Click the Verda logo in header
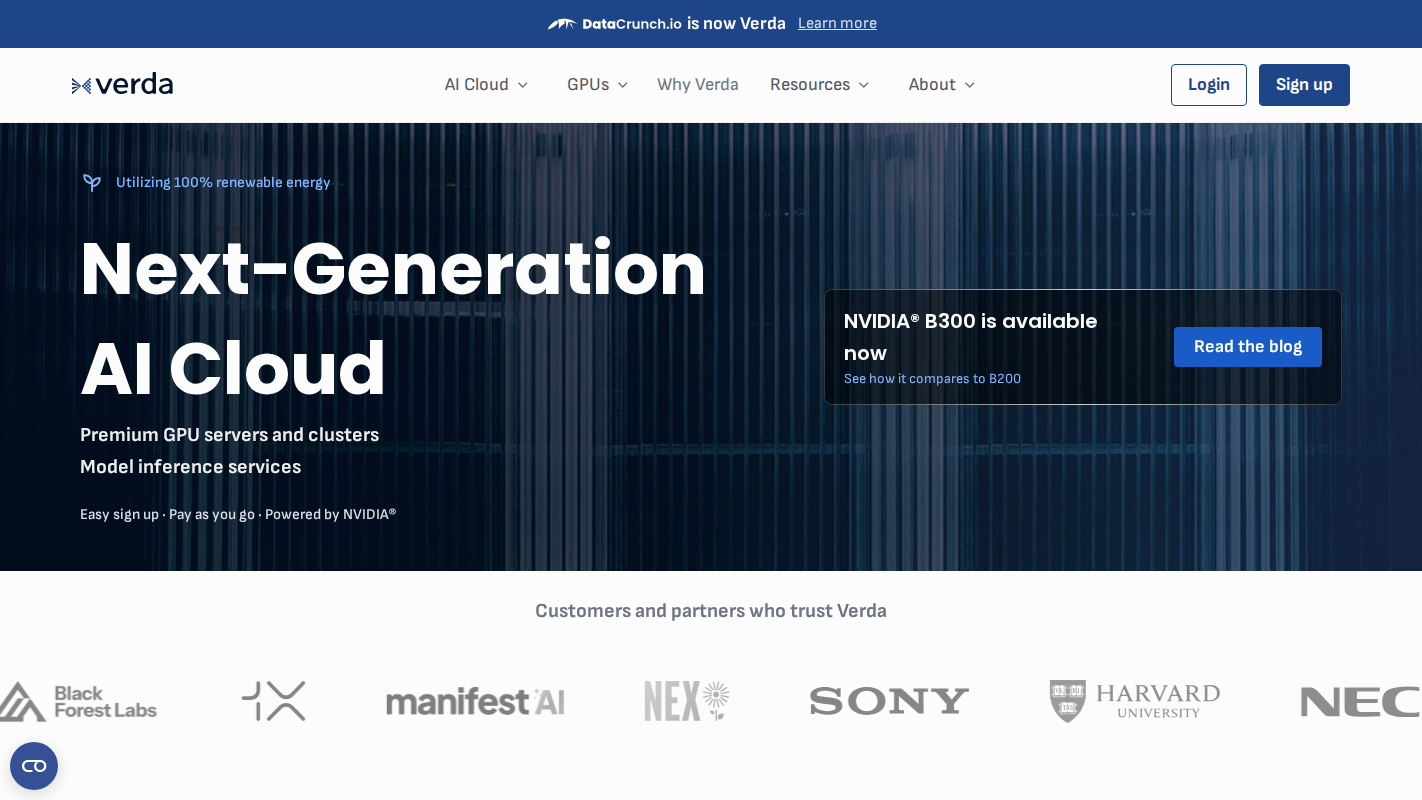Screen dimensions: 1422x800 122,85
